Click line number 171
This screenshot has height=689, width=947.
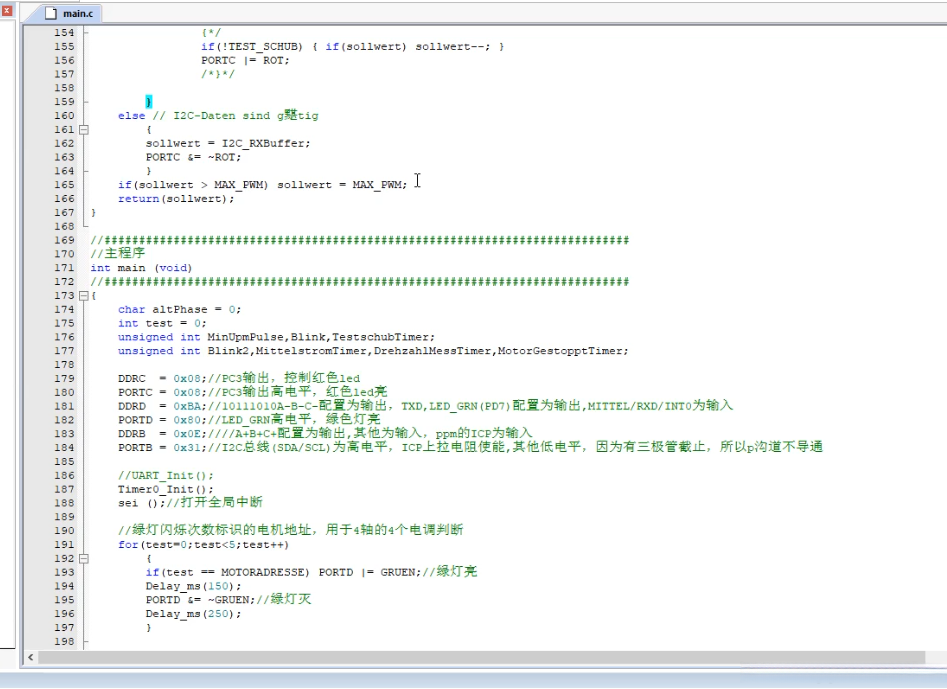(x=64, y=268)
